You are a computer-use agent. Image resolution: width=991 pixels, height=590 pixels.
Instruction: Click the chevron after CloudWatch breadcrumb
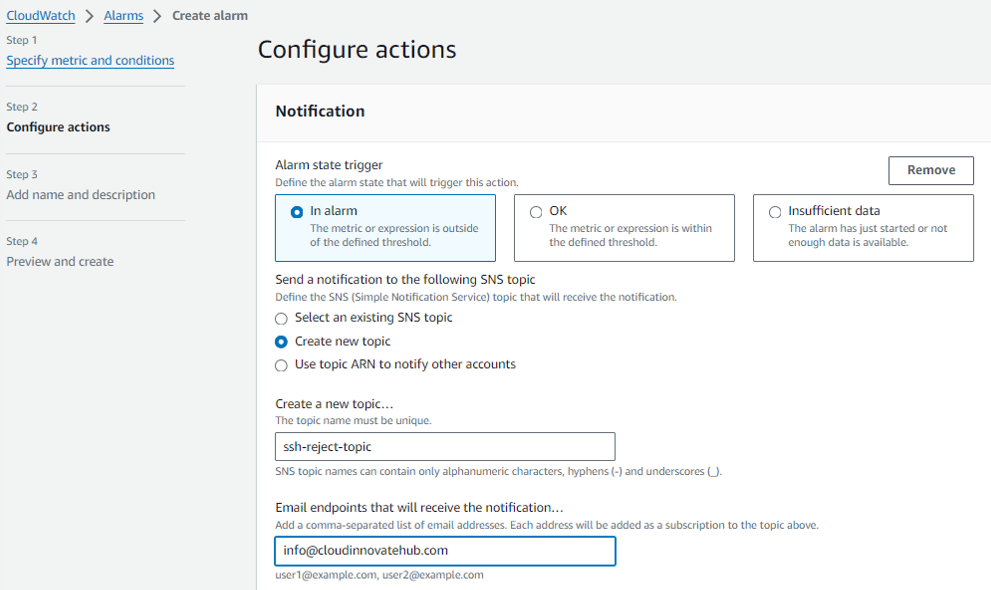pos(89,16)
